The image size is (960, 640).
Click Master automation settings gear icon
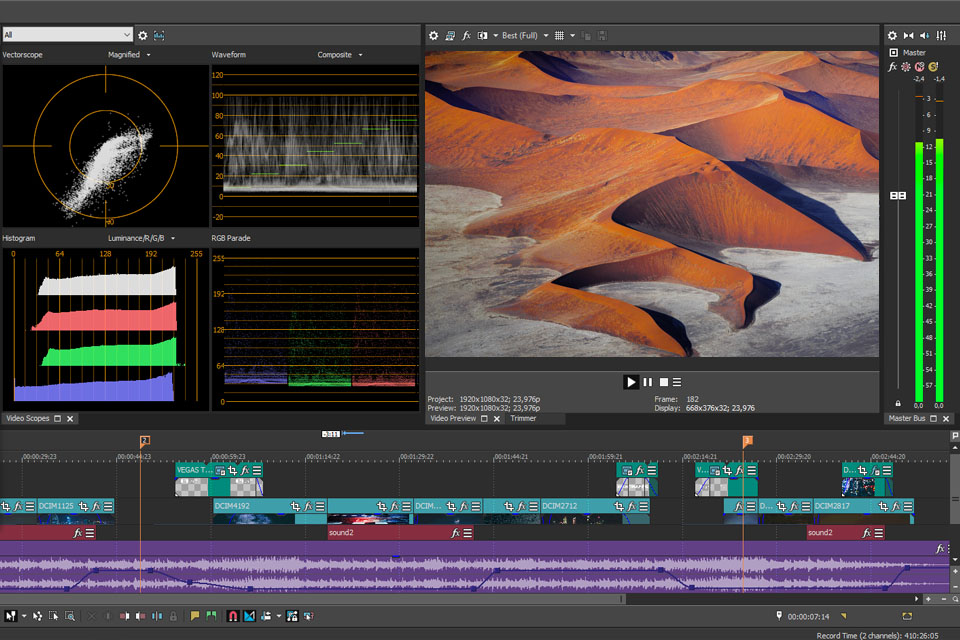coord(906,67)
